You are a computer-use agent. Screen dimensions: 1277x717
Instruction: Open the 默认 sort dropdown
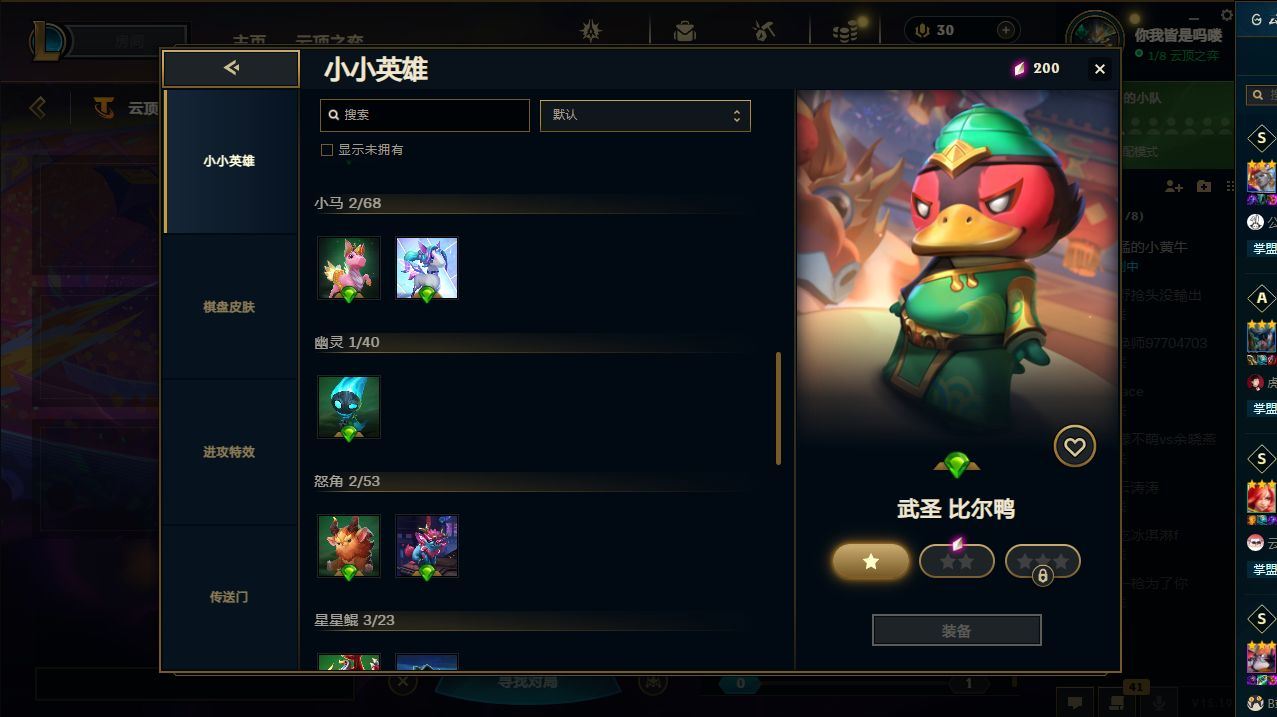click(x=645, y=115)
